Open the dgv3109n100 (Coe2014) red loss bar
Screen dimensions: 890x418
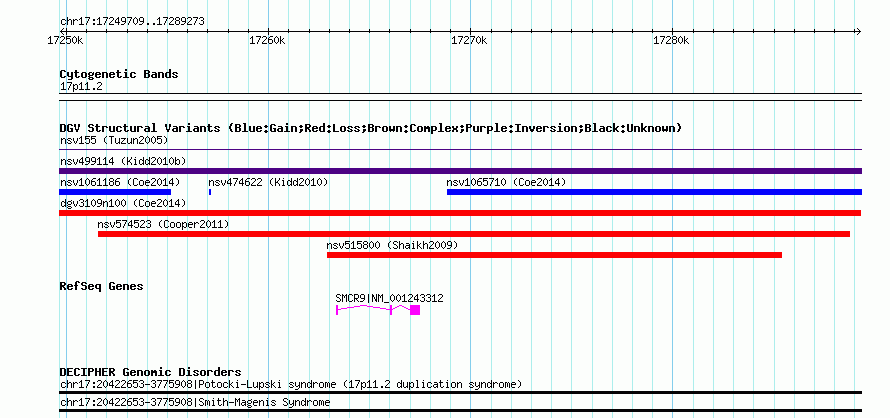pyautogui.click(x=460, y=213)
